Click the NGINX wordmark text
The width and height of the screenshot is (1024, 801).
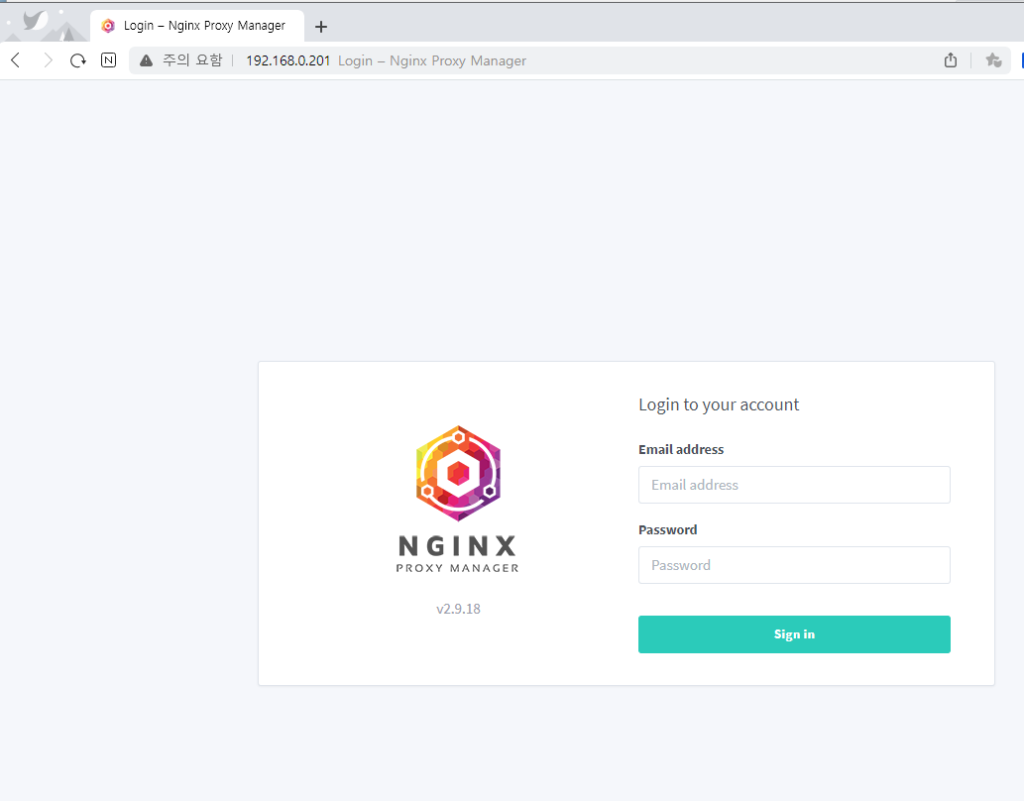coord(457,546)
